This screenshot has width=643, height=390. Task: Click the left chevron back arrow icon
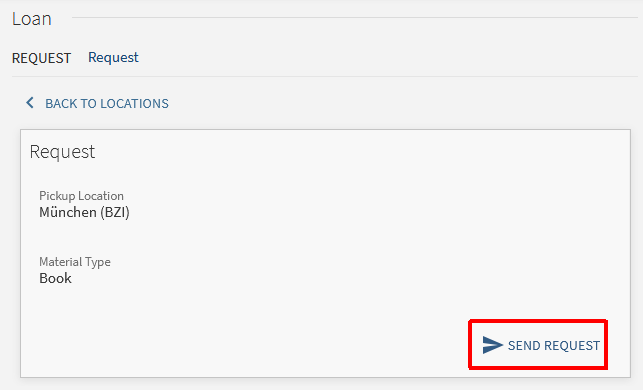pyautogui.click(x=30, y=103)
